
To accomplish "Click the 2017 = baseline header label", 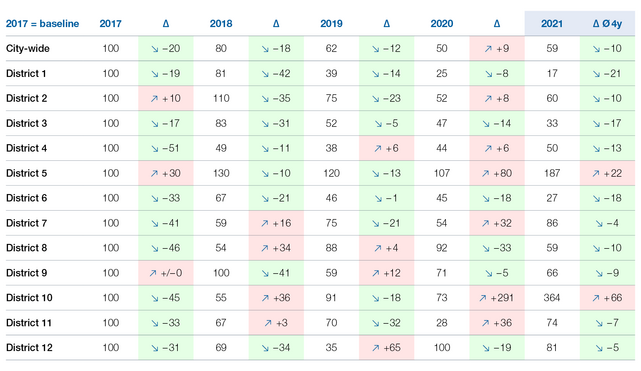I will [x=43, y=24].
